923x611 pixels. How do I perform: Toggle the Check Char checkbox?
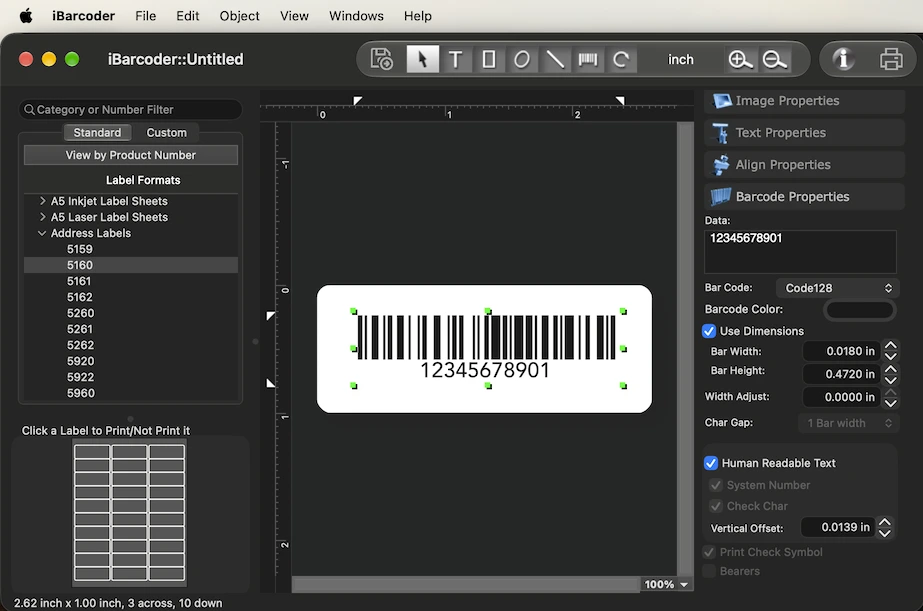716,506
